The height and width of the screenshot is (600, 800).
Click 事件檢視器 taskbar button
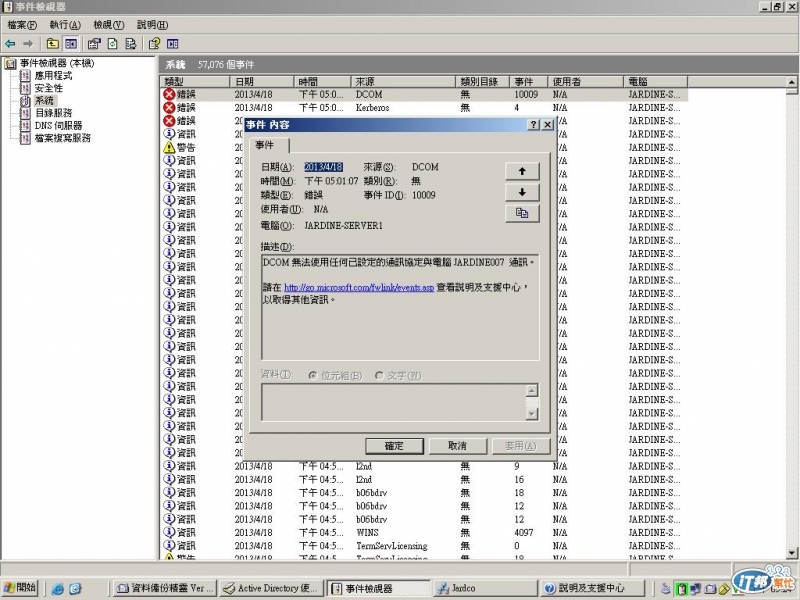point(378,588)
